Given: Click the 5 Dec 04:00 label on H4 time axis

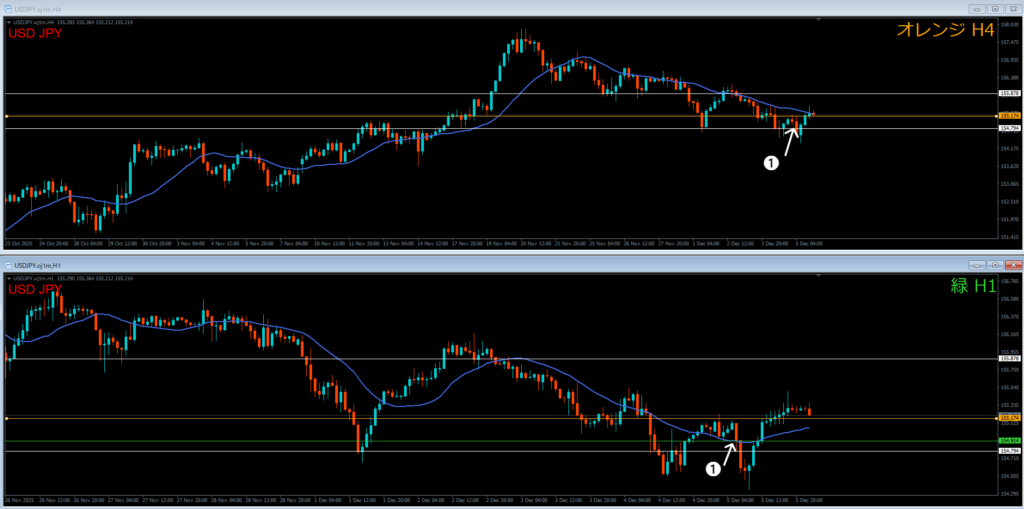Looking at the screenshot, I should [810, 243].
